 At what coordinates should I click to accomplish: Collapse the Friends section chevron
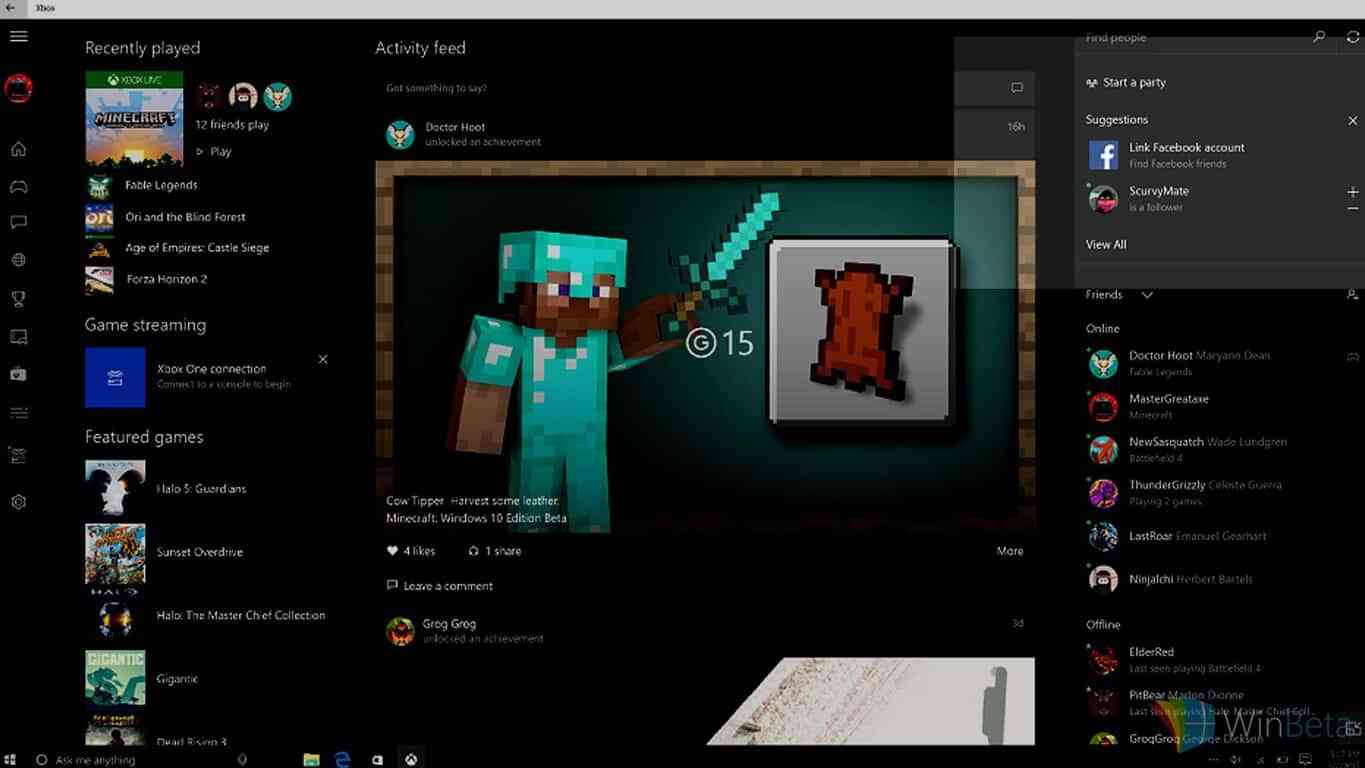[1147, 295]
